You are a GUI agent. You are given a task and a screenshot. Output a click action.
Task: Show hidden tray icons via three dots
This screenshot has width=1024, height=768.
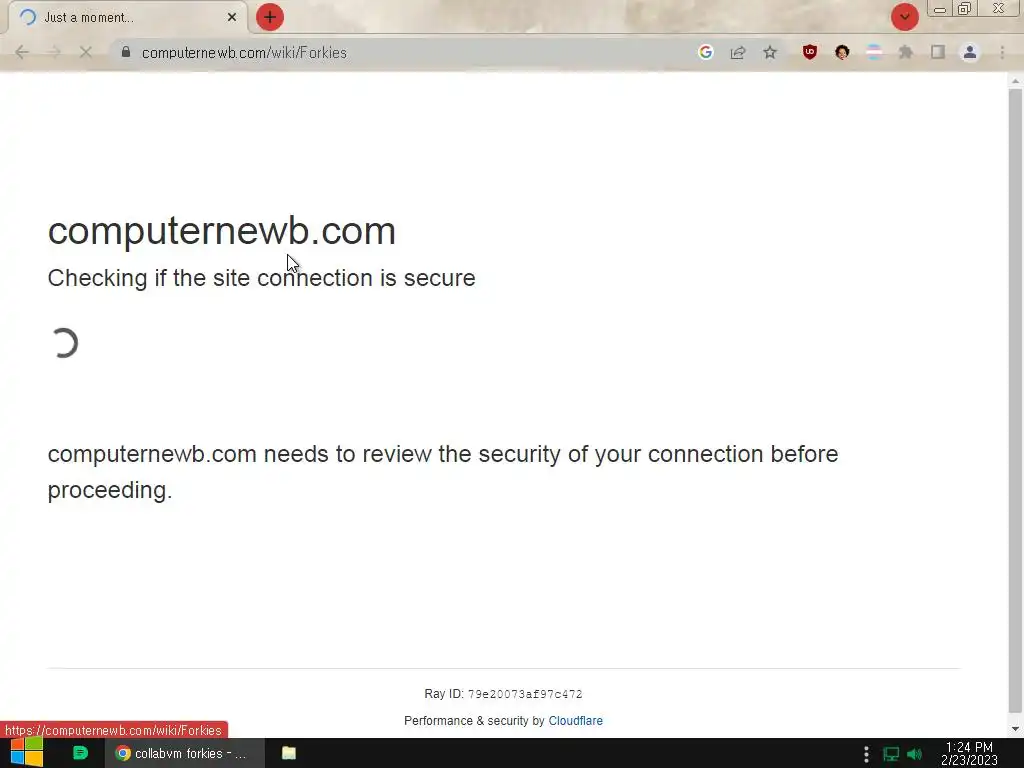tap(866, 754)
